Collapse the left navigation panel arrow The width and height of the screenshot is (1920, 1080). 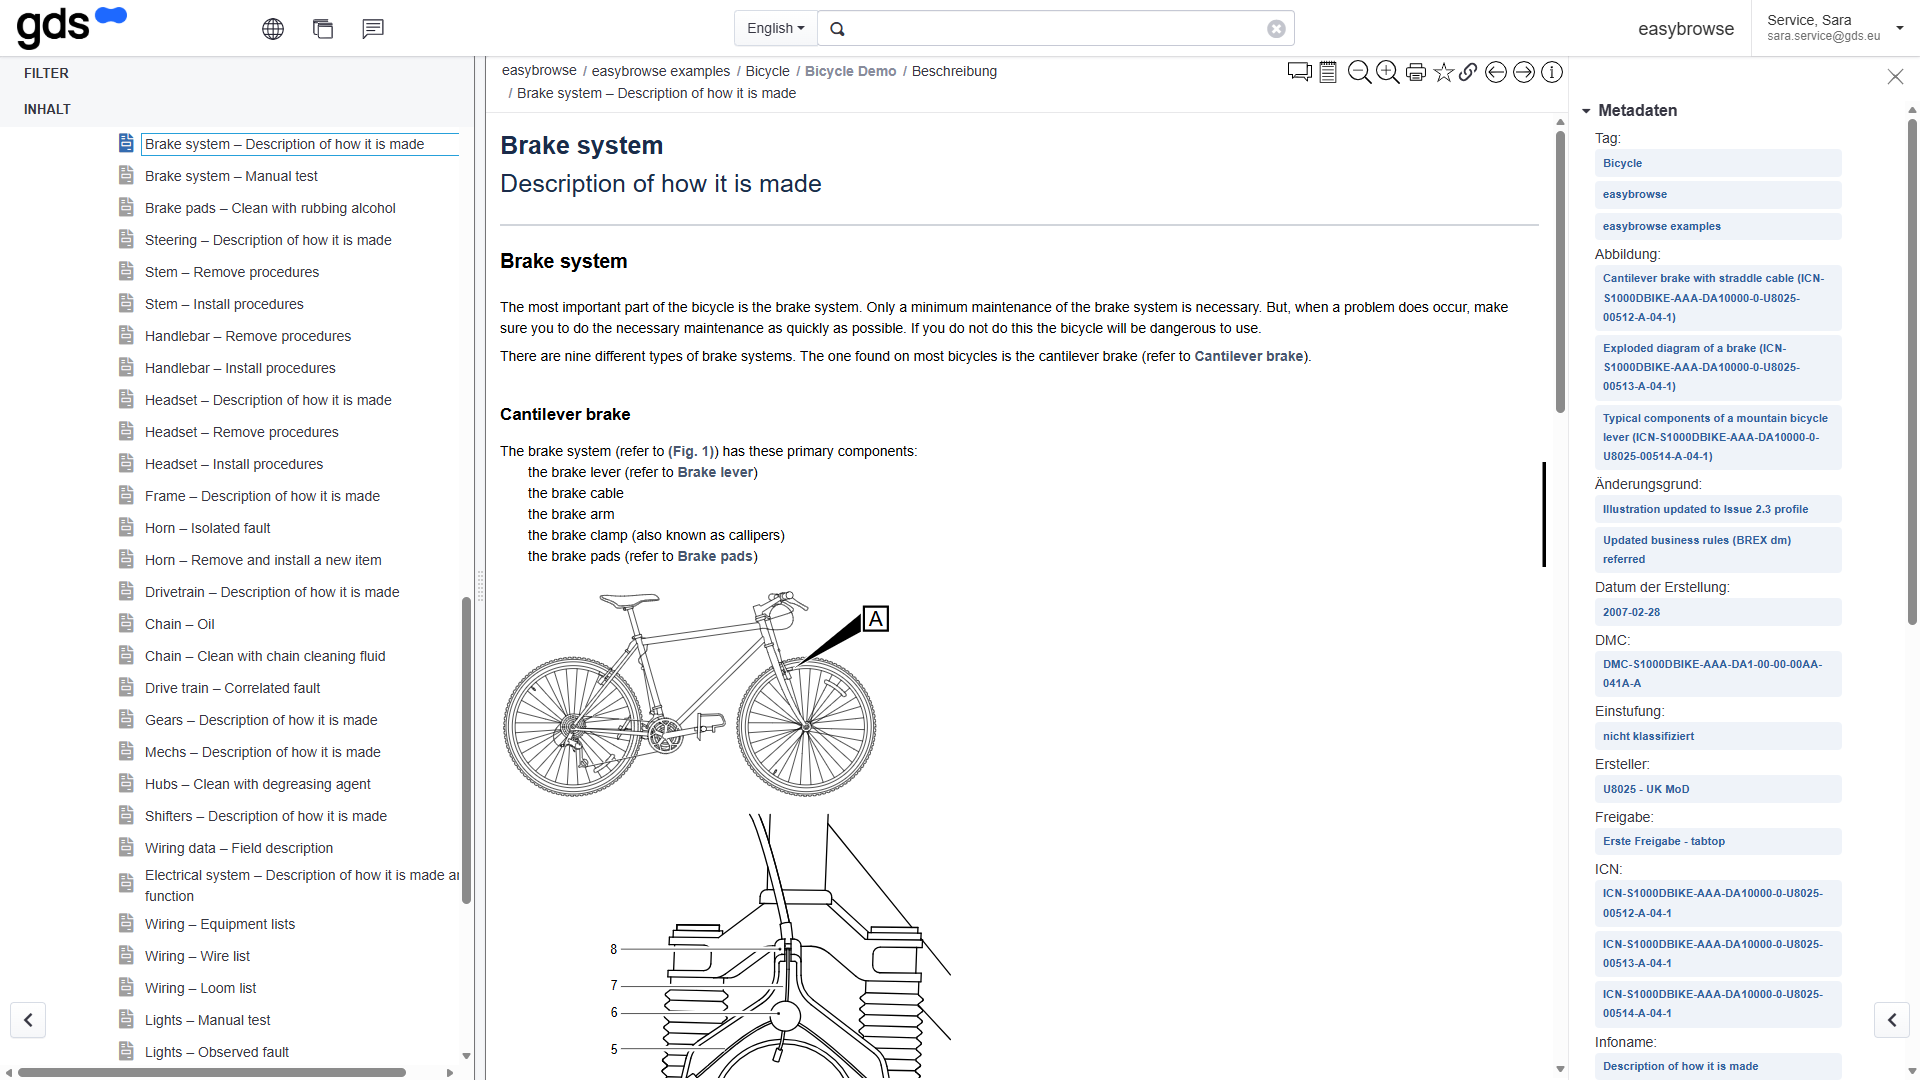[x=28, y=1020]
